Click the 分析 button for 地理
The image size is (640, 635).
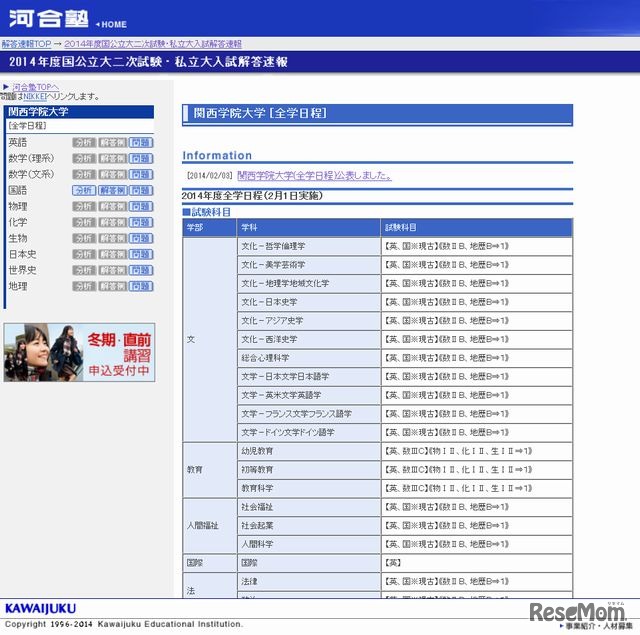tap(84, 286)
